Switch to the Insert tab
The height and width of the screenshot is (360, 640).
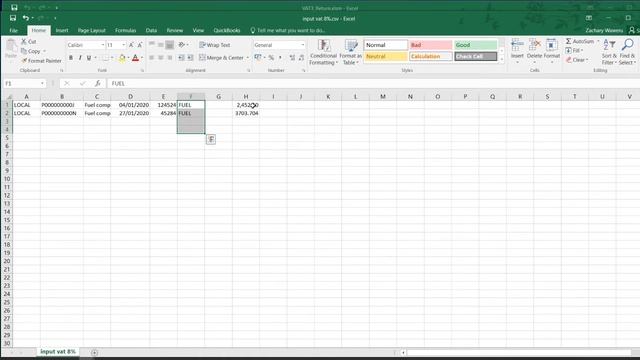62,31
